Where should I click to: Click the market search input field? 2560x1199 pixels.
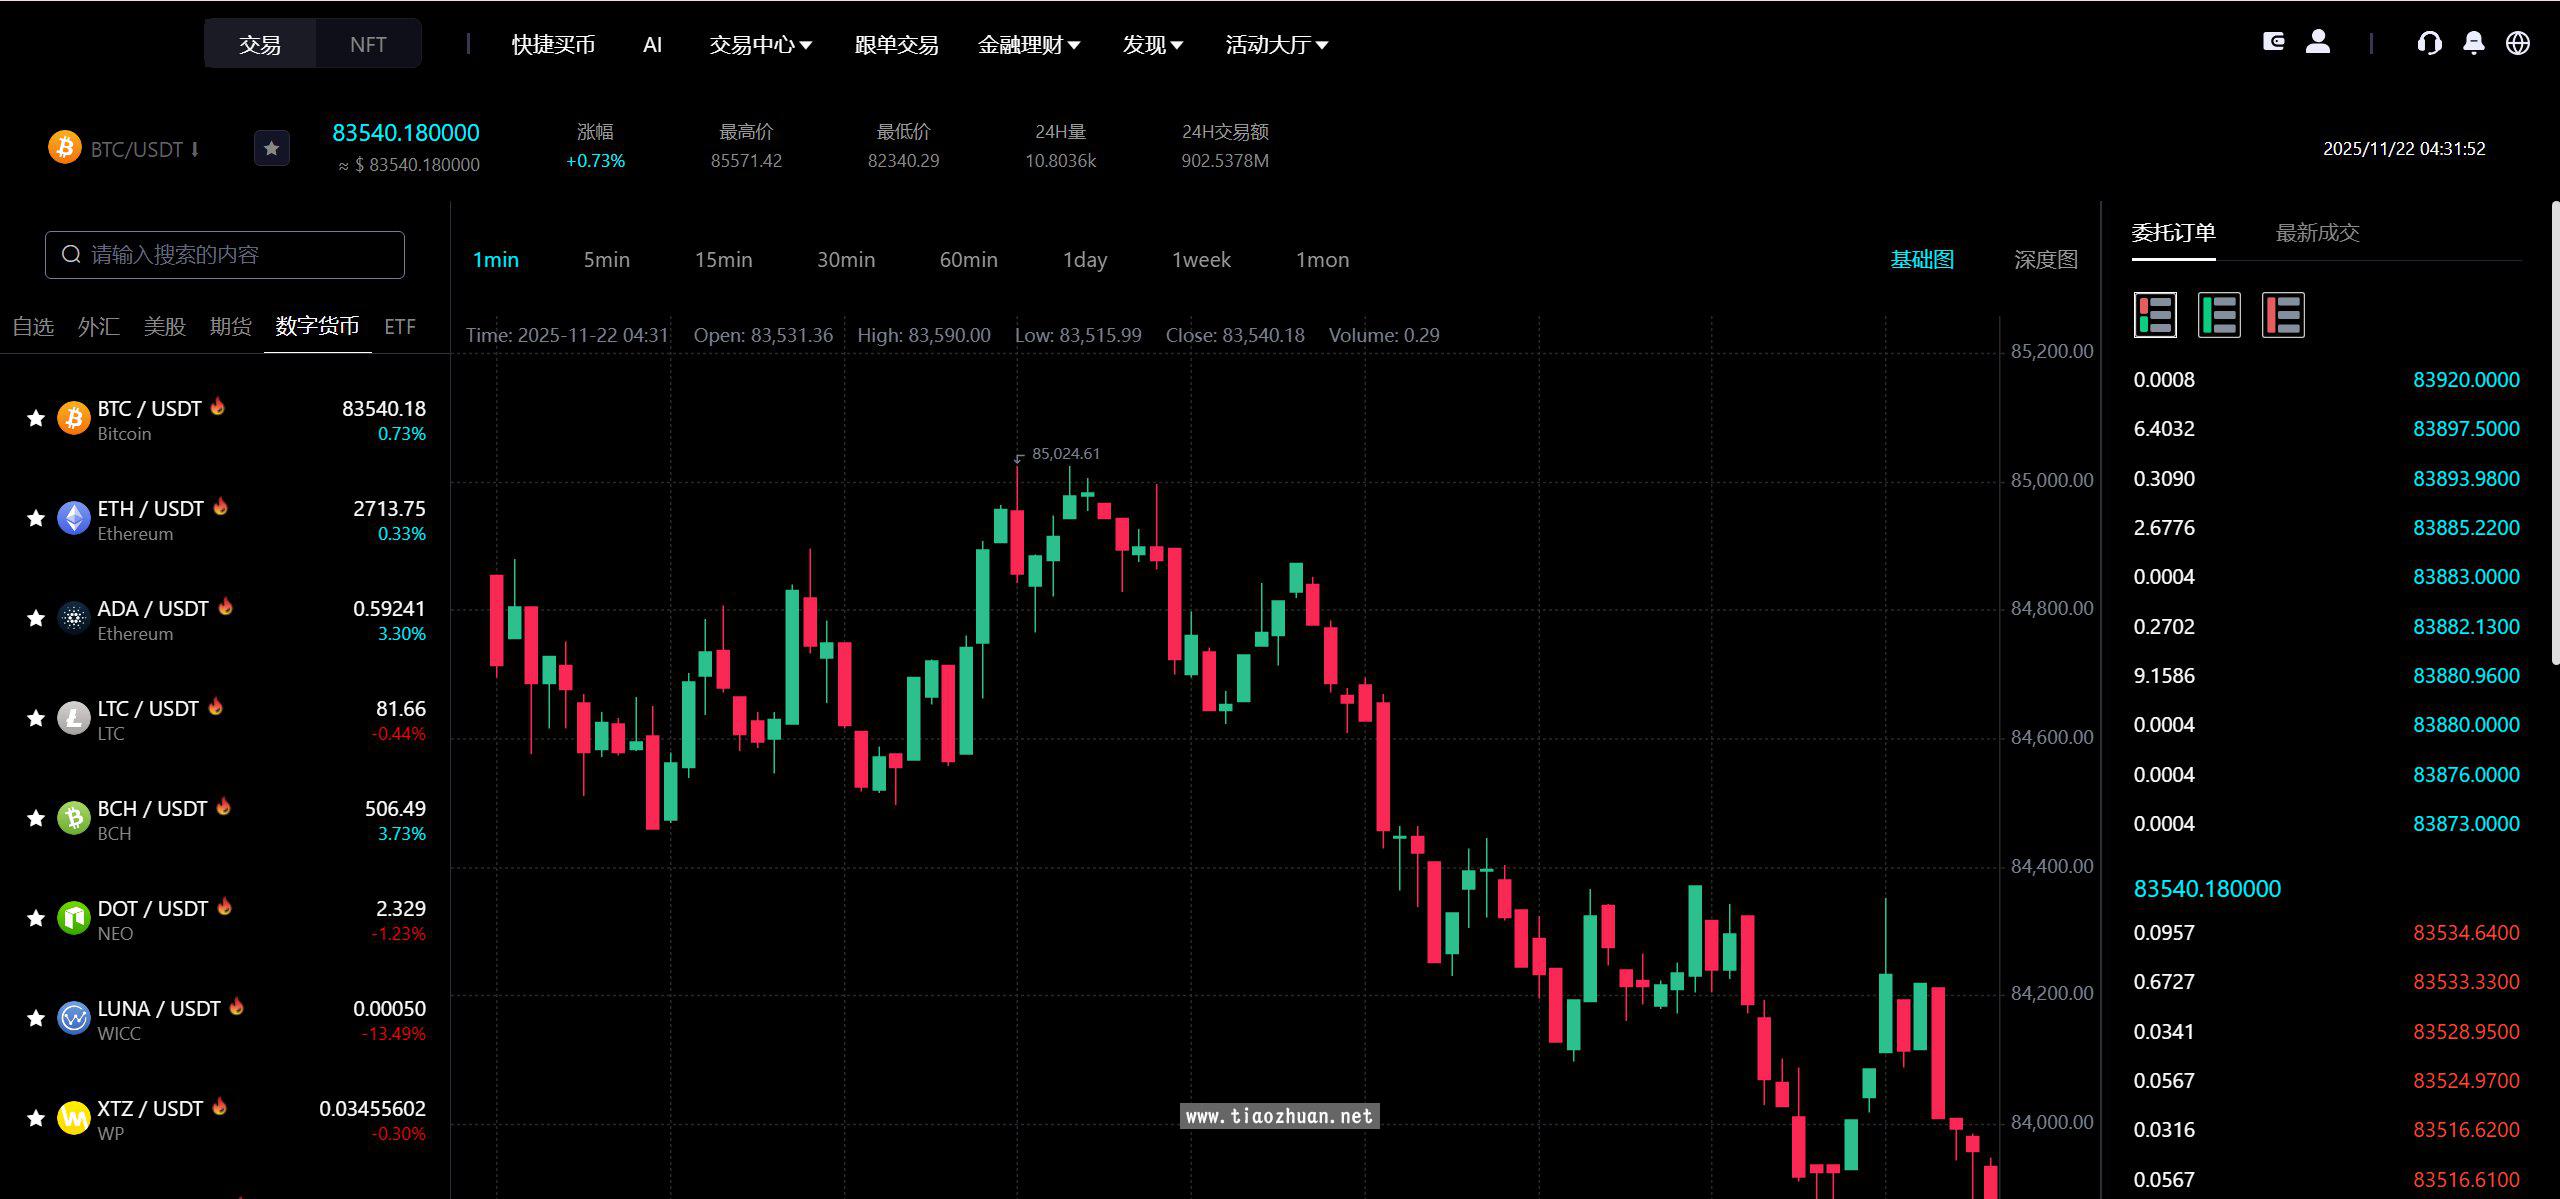pyautogui.click(x=225, y=255)
